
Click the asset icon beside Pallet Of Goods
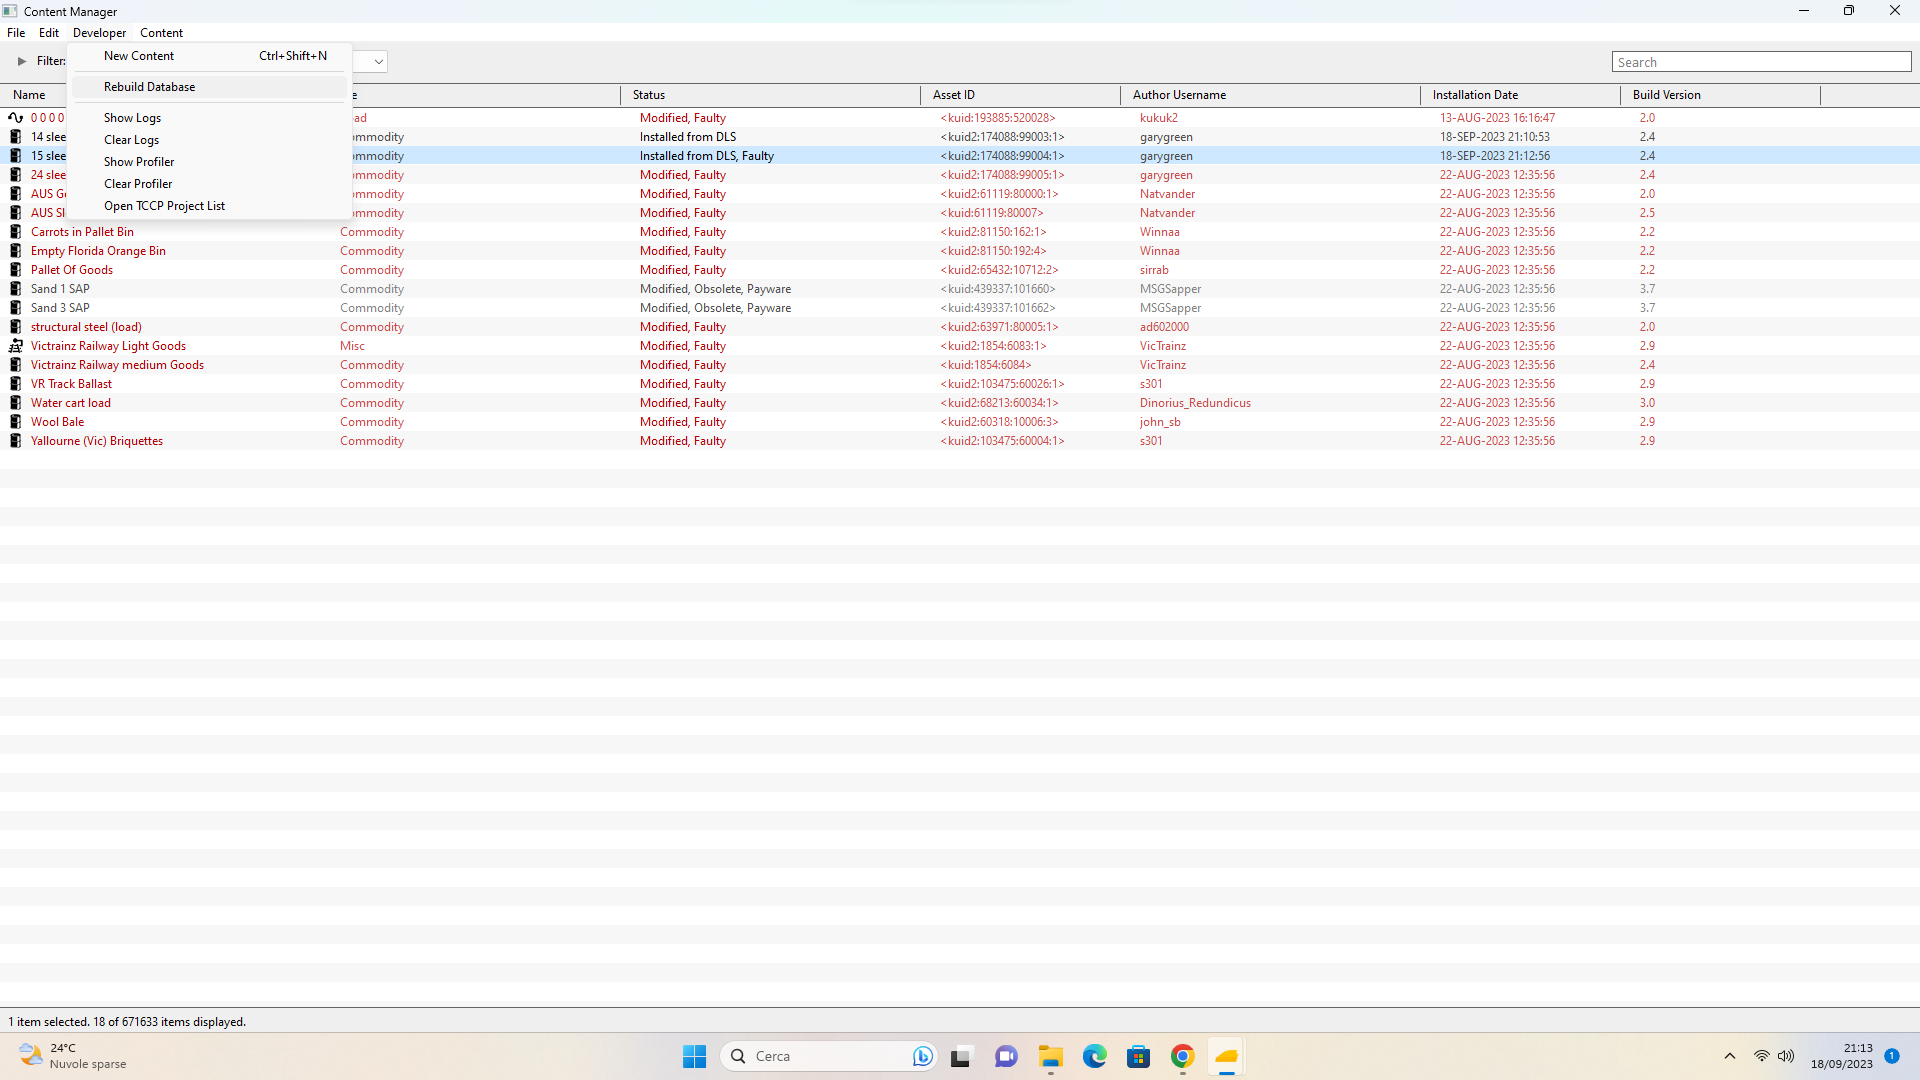[x=16, y=270]
